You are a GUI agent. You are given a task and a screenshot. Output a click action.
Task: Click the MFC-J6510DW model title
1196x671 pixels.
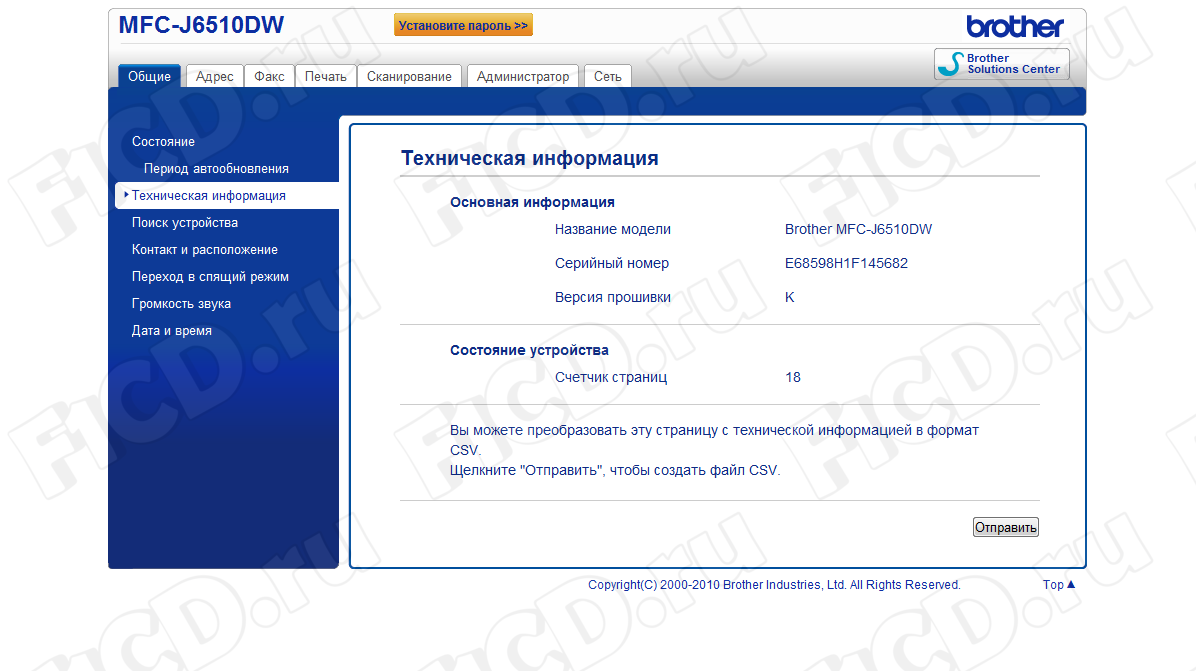tap(201, 25)
